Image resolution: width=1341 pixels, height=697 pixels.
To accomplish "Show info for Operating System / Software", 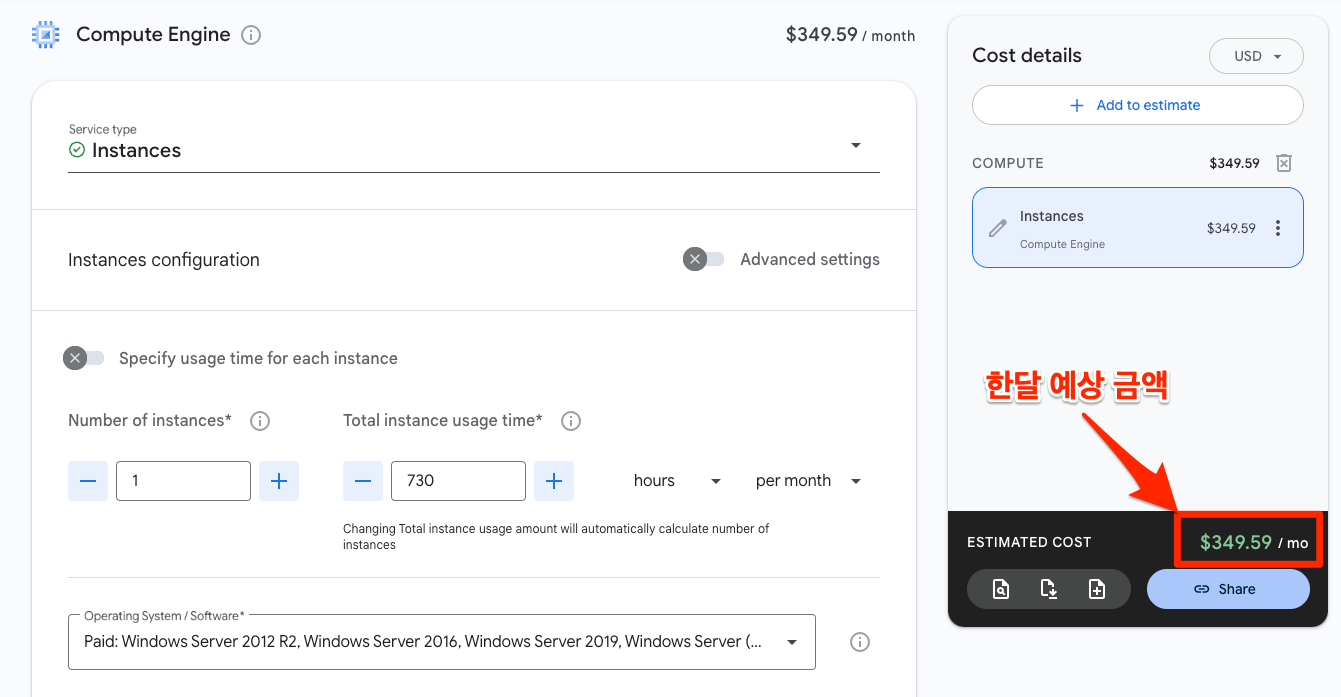I will (x=860, y=642).
